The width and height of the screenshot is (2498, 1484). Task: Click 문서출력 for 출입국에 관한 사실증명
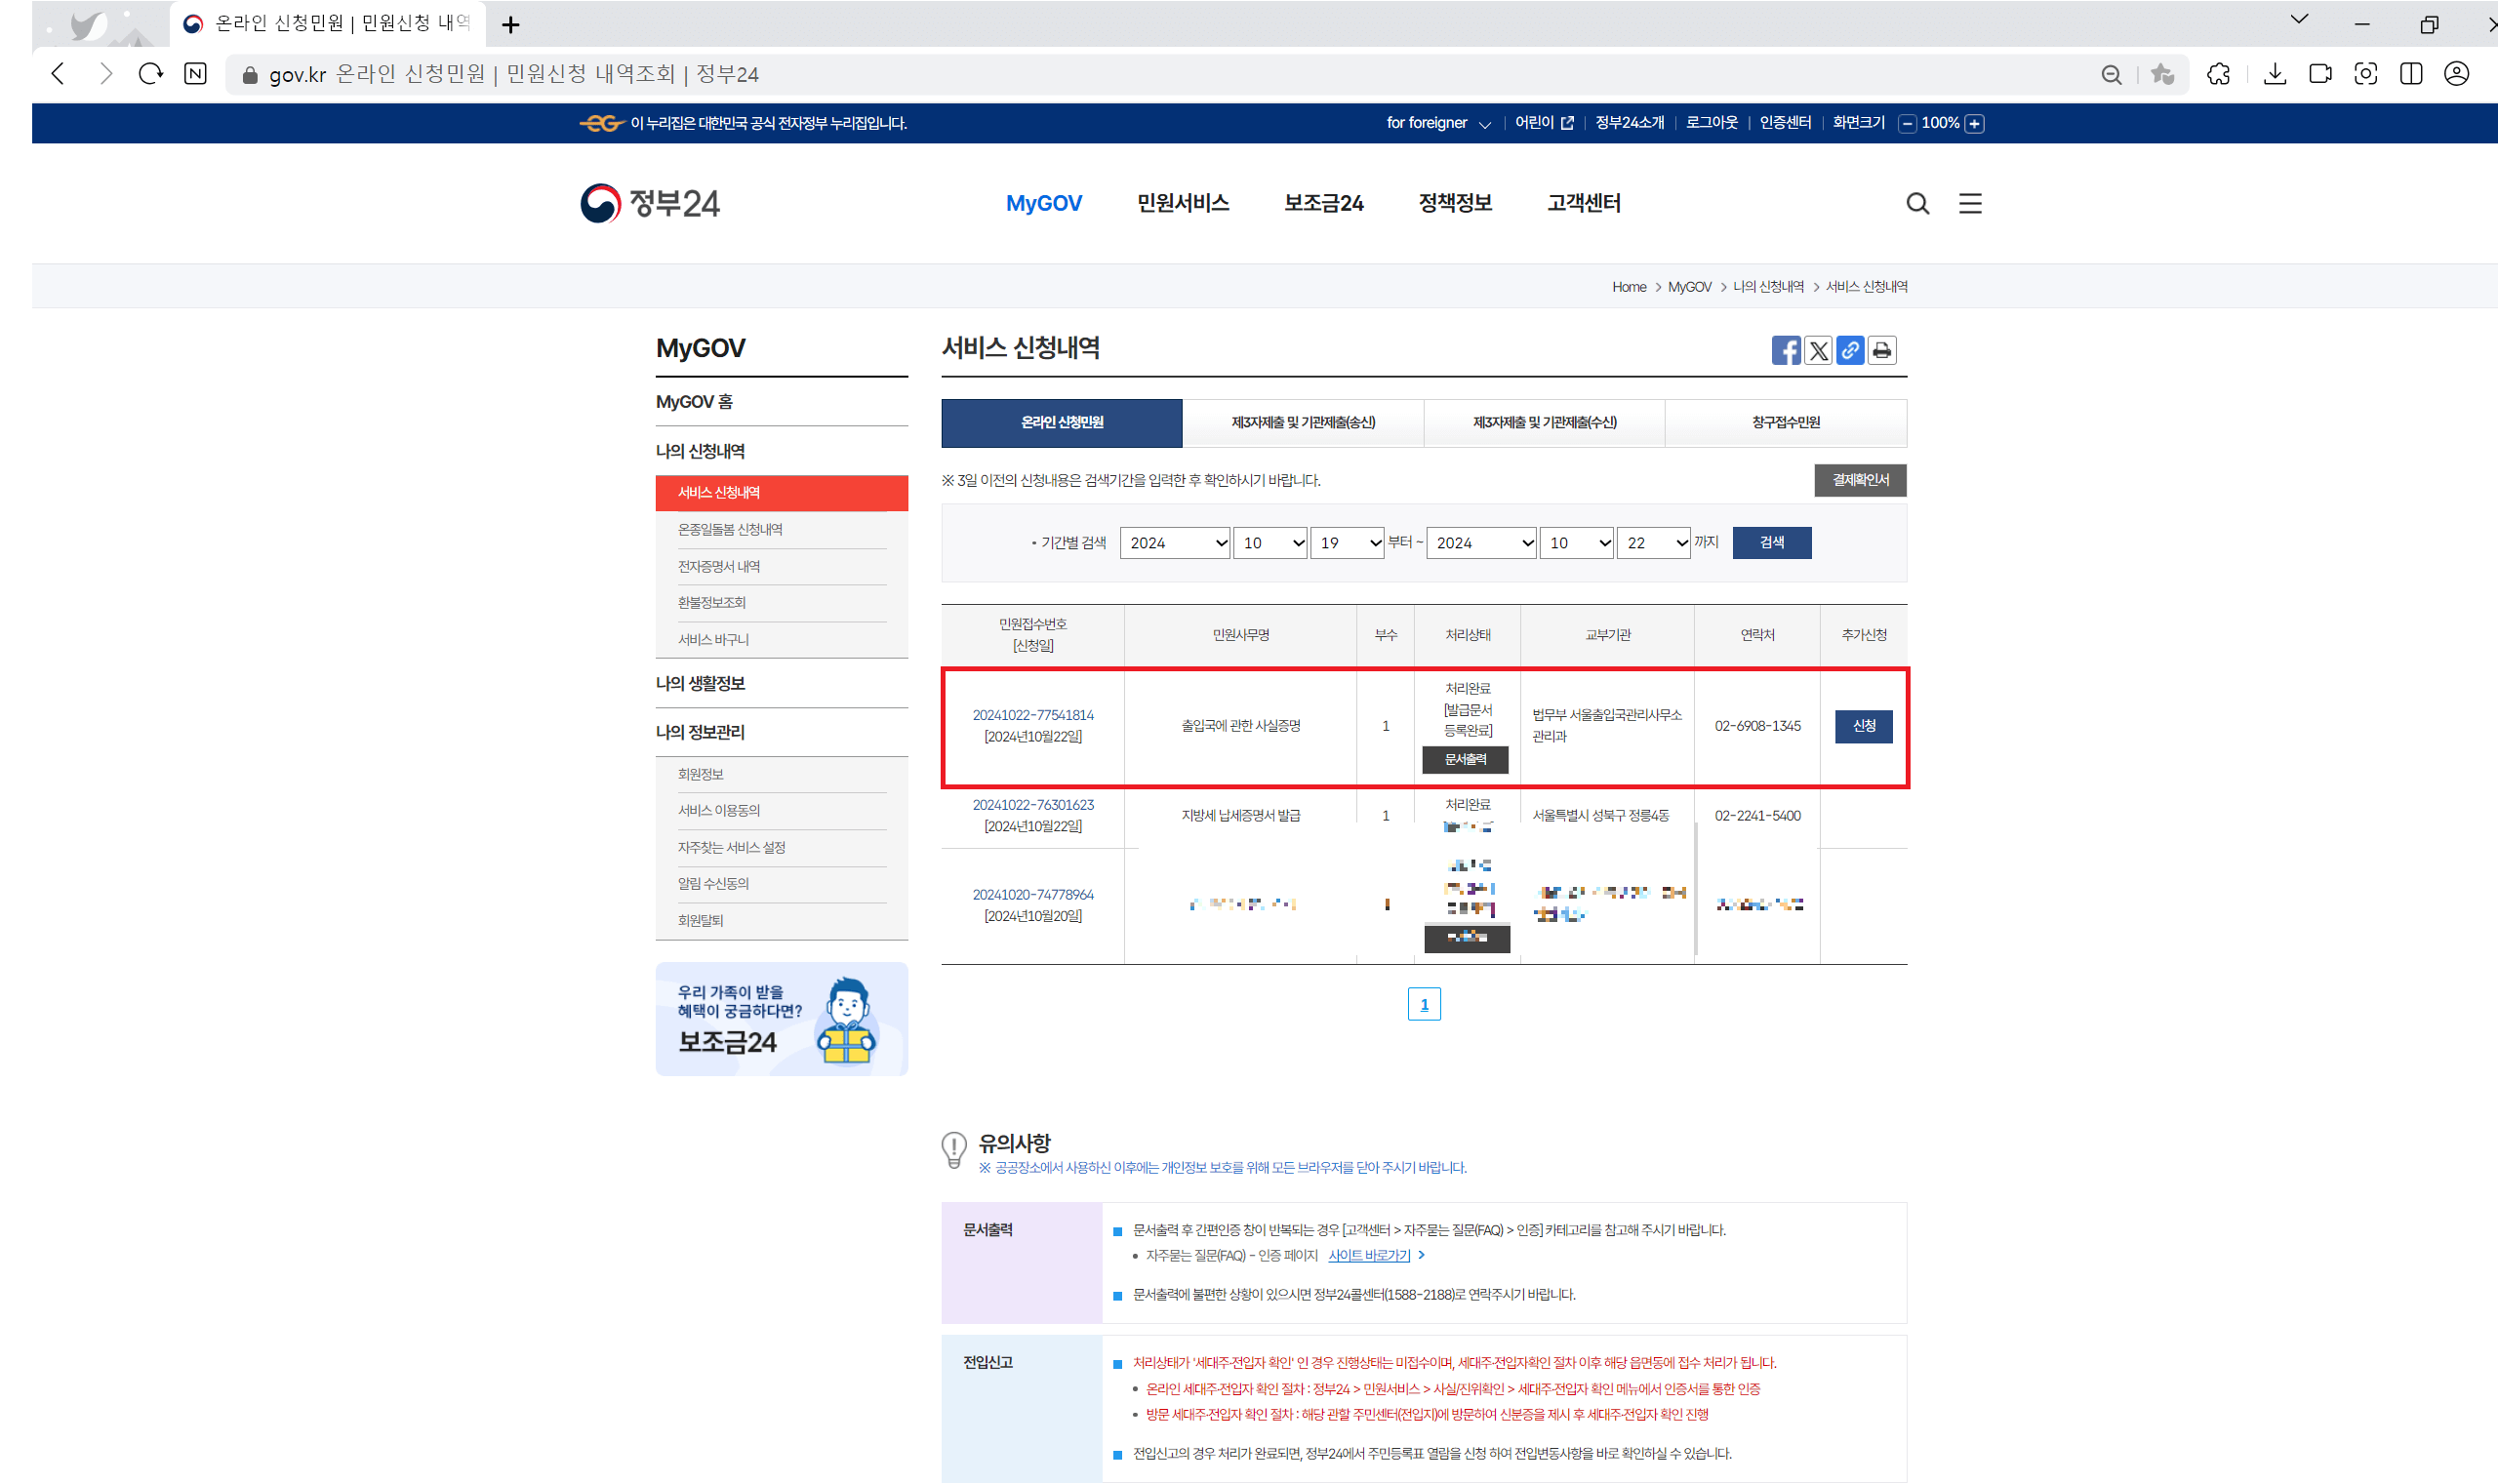click(1465, 760)
